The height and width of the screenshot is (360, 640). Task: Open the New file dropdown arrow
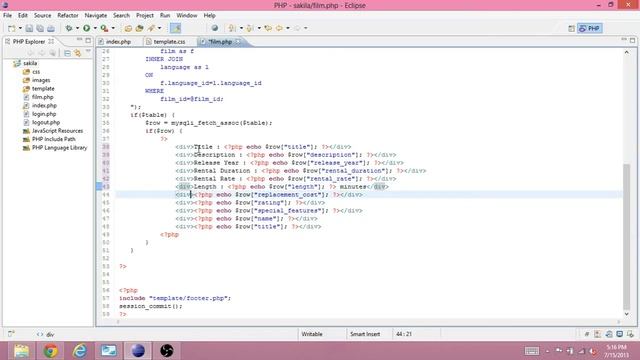[20, 28]
